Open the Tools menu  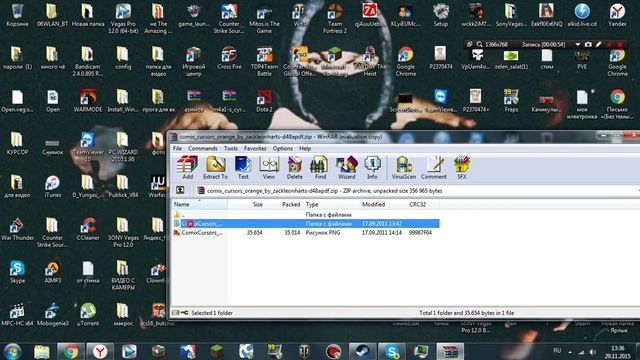(231, 149)
